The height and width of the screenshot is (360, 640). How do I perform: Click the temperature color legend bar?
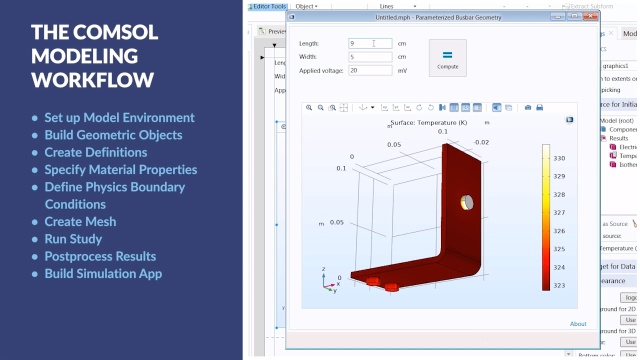coord(546,217)
